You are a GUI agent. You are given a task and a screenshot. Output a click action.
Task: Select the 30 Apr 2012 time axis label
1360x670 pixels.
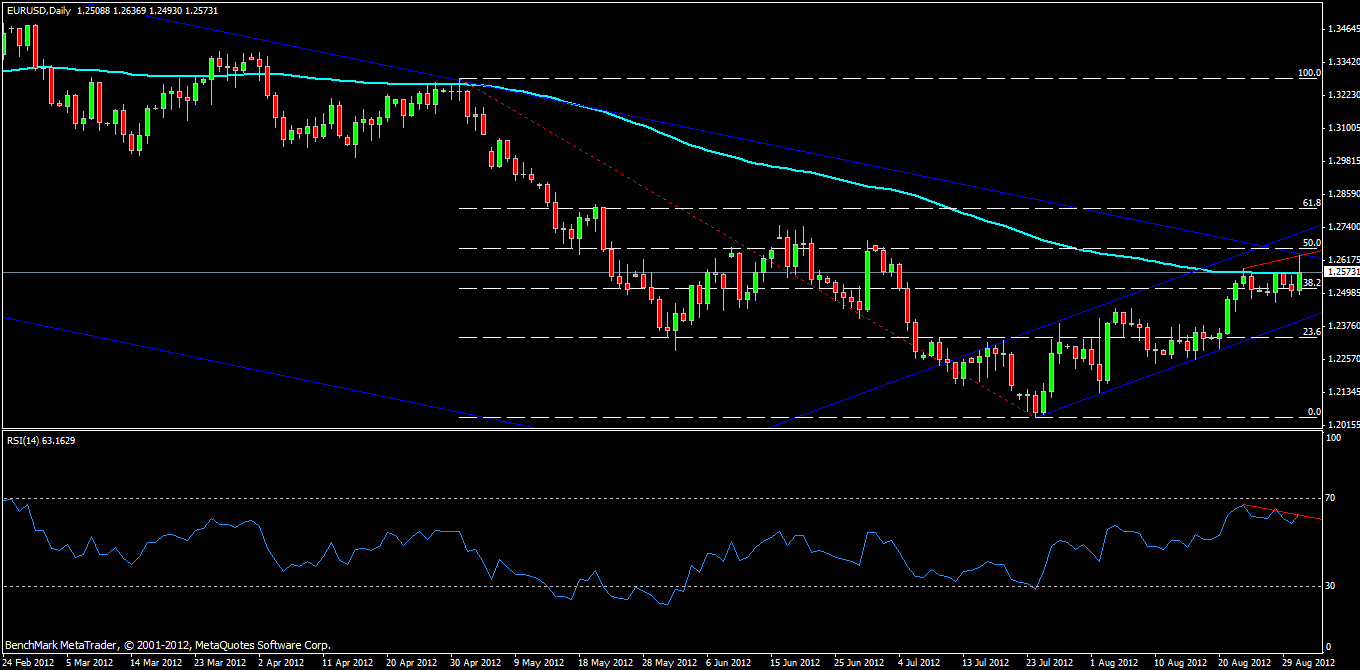click(x=476, y=662)
